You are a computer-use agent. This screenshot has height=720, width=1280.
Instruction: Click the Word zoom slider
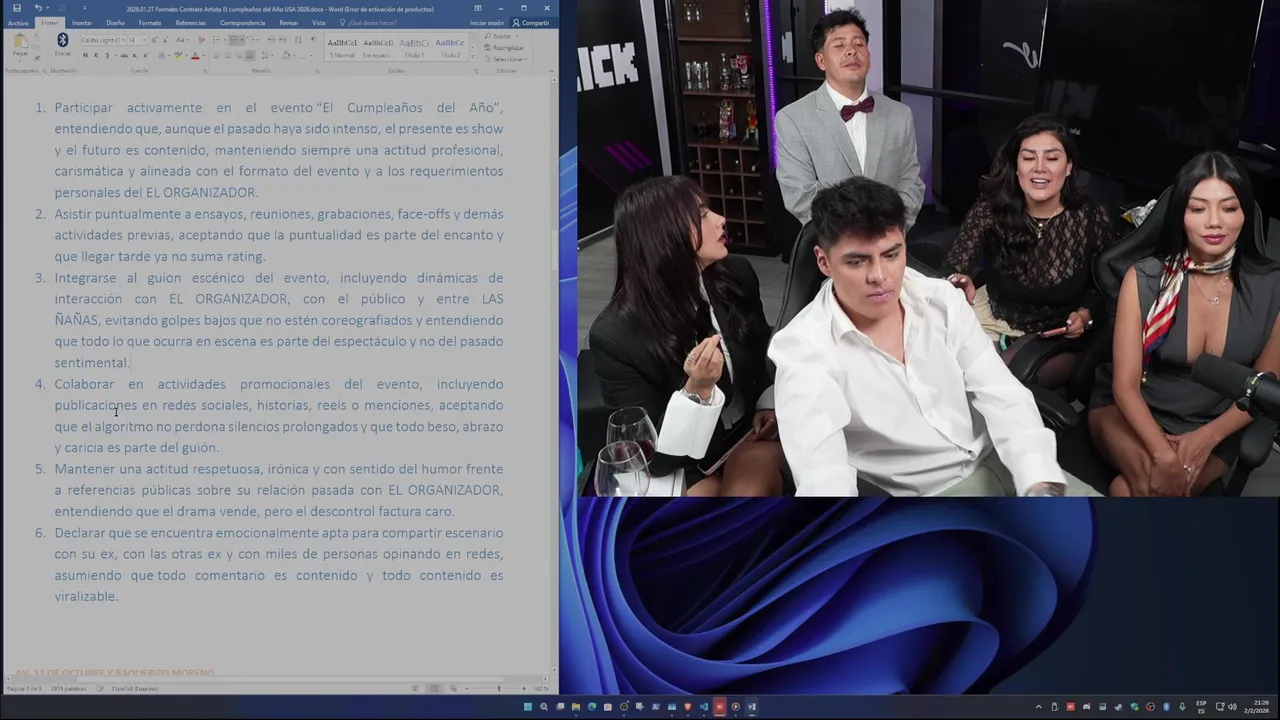point(499,689)
